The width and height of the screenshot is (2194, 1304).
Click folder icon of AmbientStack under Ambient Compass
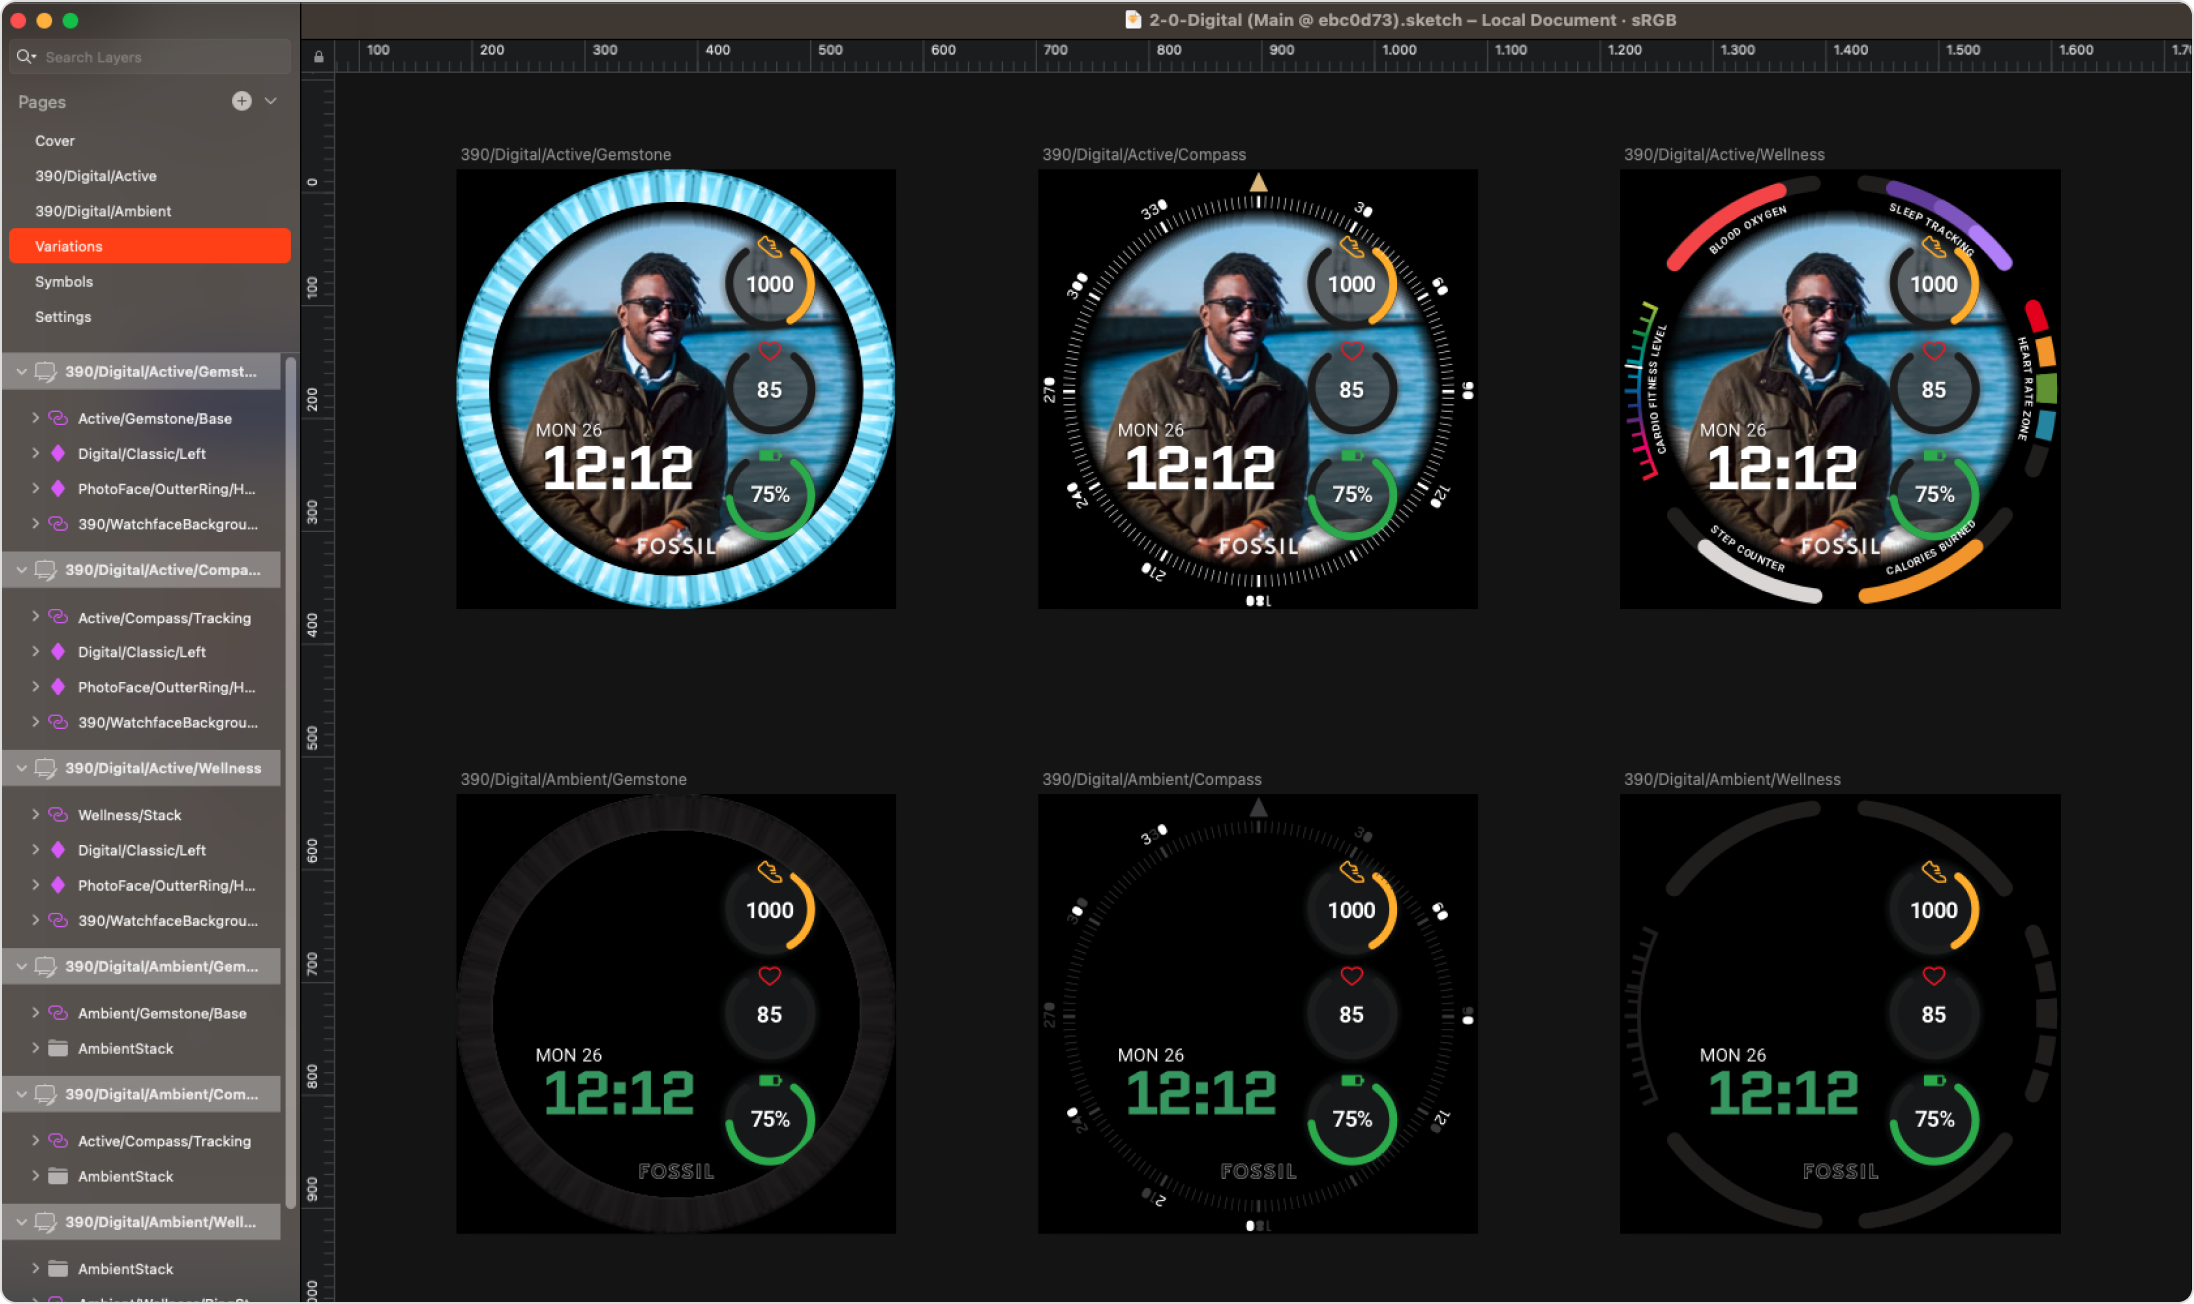point(58,1176)
